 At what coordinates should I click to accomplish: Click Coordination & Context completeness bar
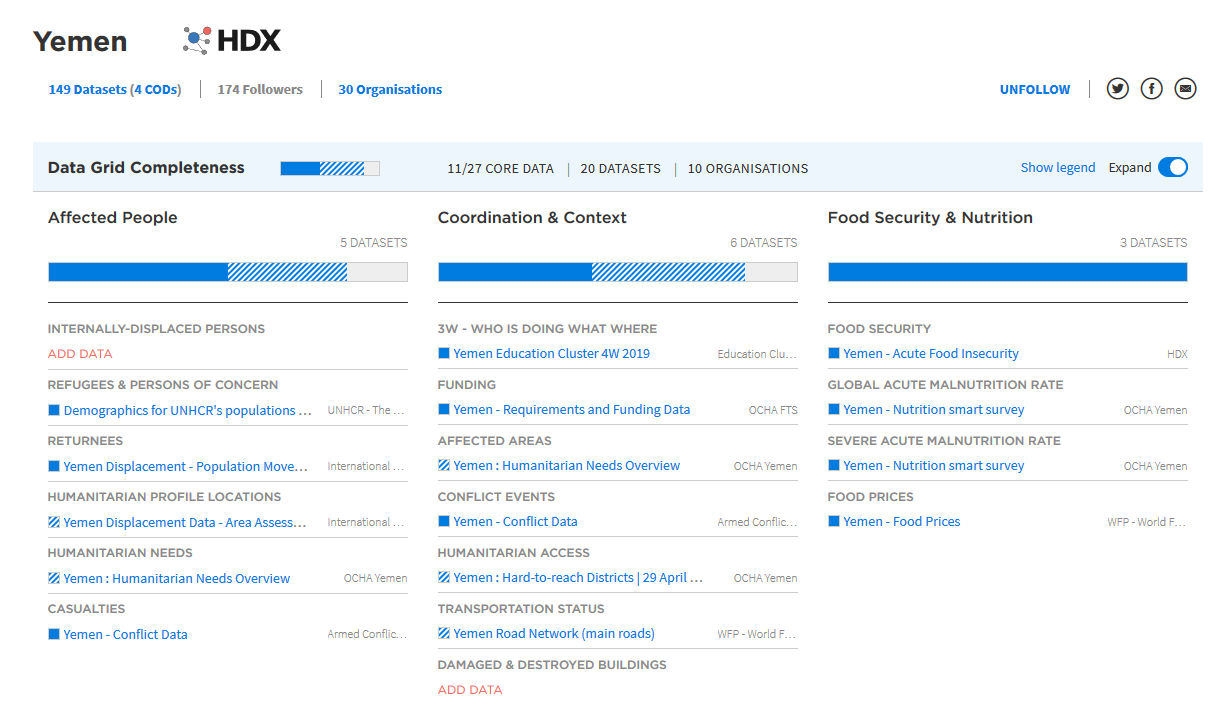(x=618, y=272)
